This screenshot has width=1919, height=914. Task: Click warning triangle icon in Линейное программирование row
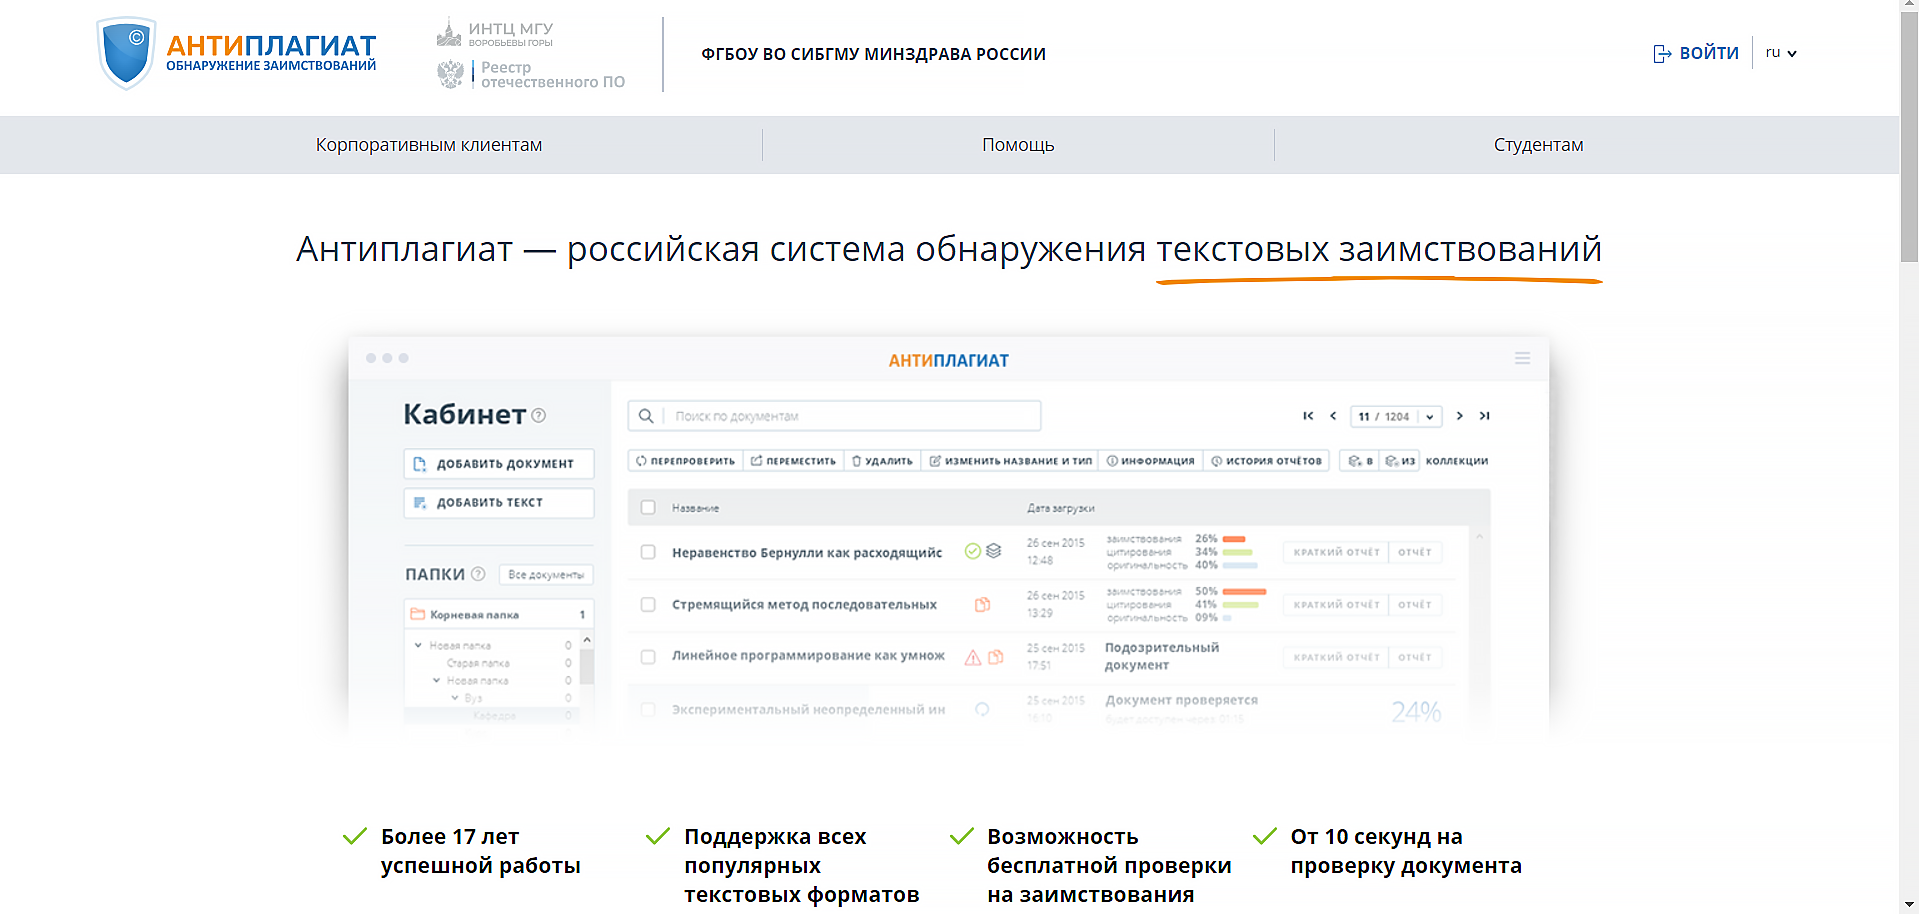coord(972,657)
